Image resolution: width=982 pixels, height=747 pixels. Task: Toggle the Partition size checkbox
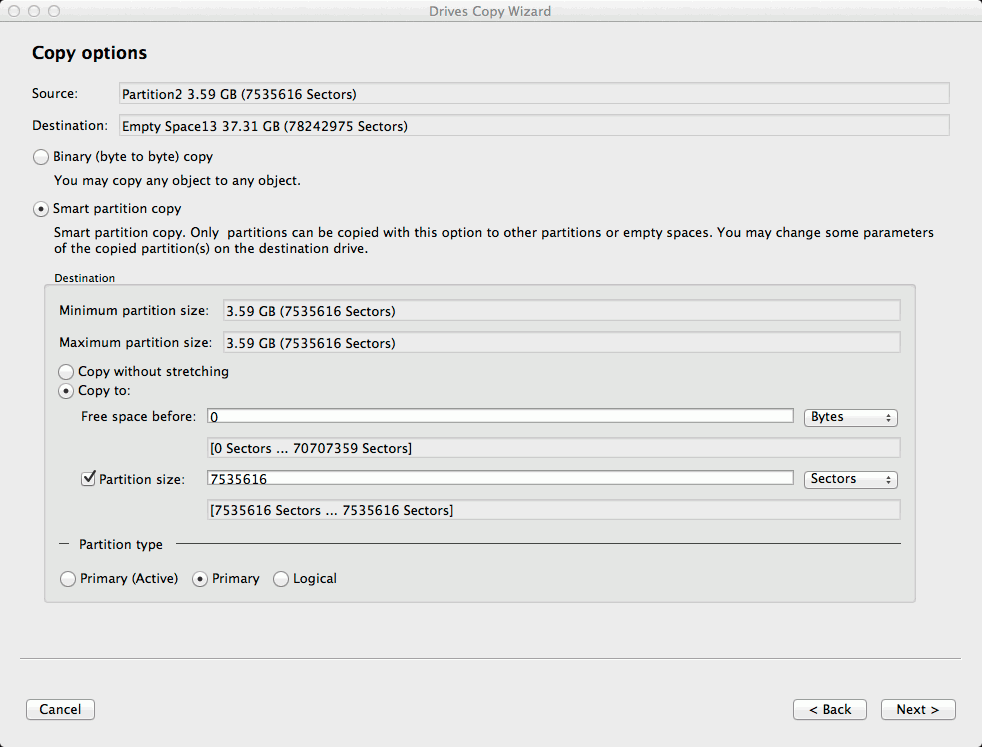tap(88, 478)
